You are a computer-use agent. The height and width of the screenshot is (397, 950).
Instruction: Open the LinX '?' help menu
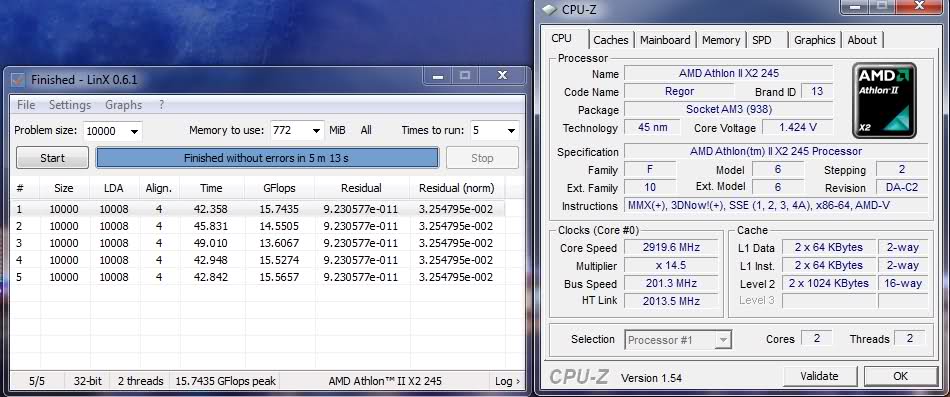(161, 105)
